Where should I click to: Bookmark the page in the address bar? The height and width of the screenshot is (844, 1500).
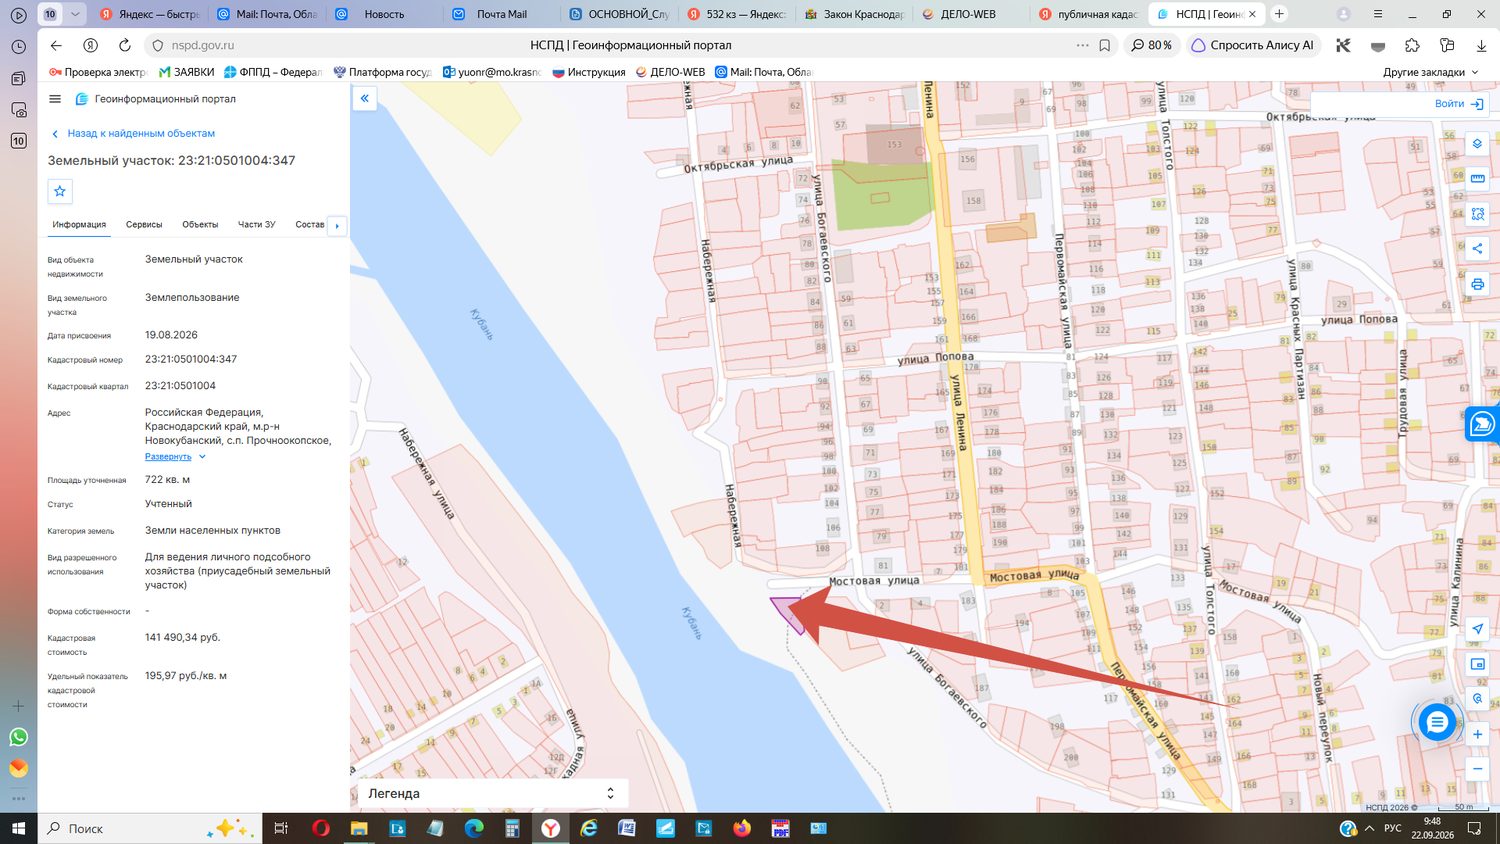(1105, 45)
